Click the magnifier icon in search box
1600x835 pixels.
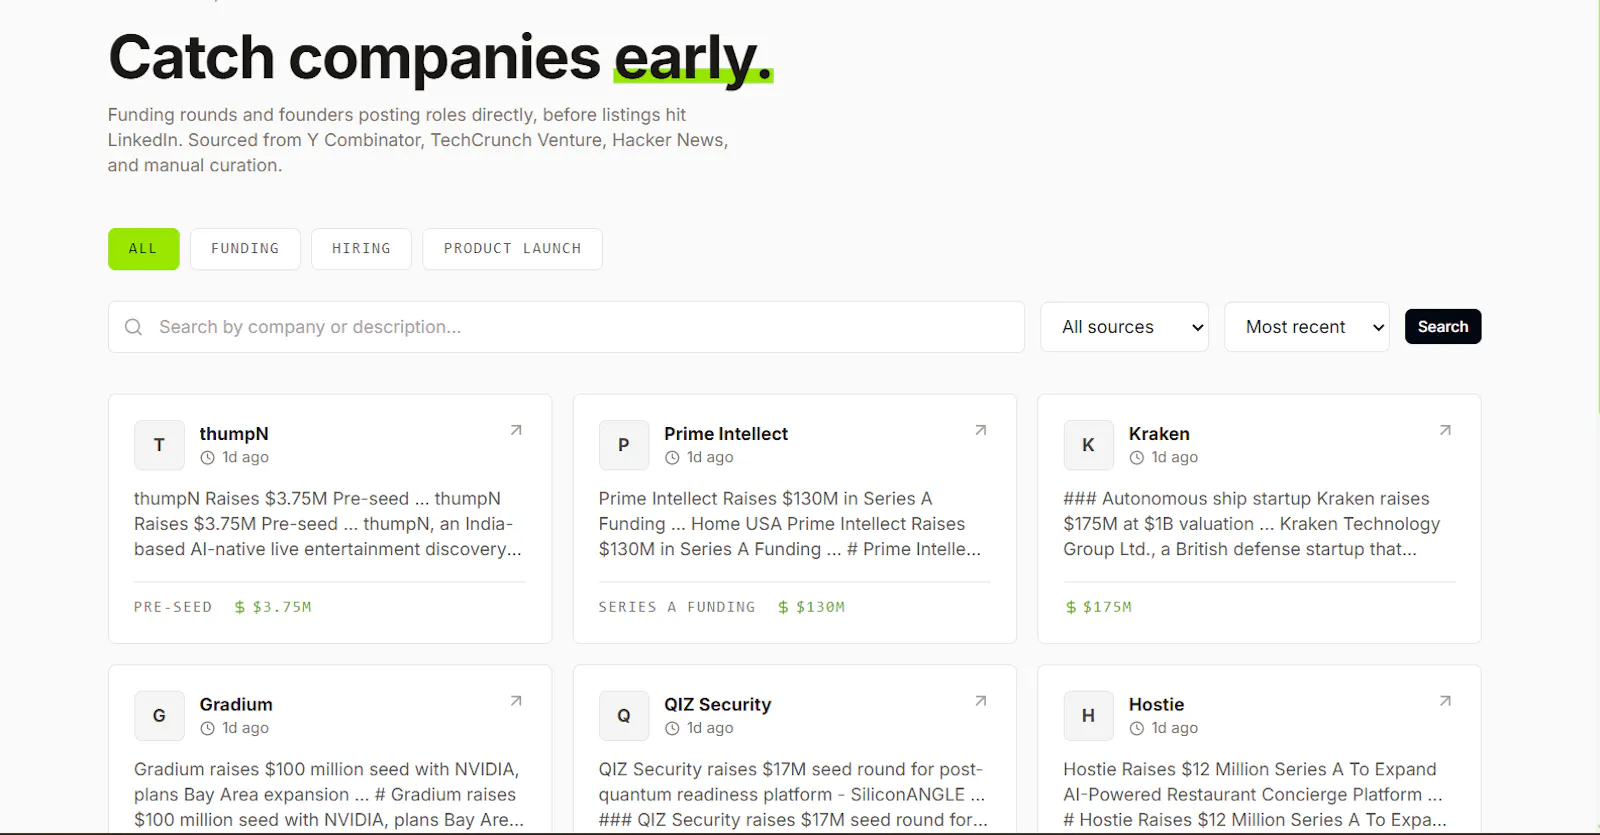tap(133, 327)
